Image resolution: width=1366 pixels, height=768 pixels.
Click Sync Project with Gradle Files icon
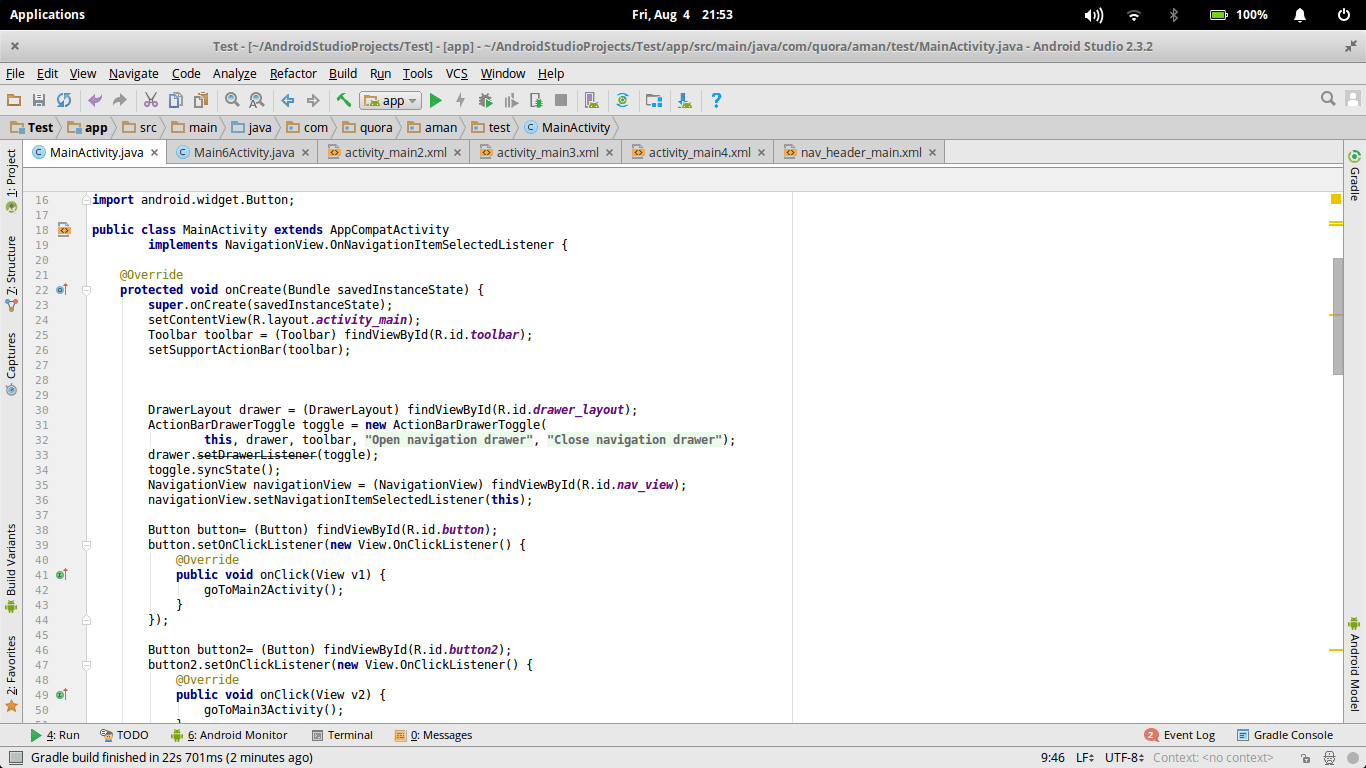(623, 100)
